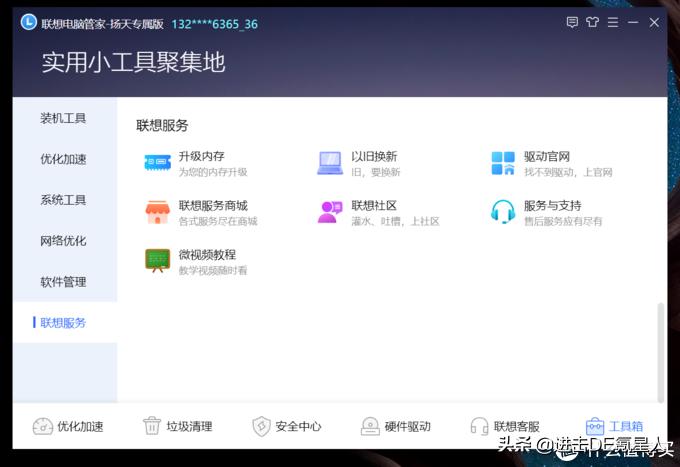Select 系统工具 in the sidebar
The image size is (680, 467).
(x=63, y=200)
